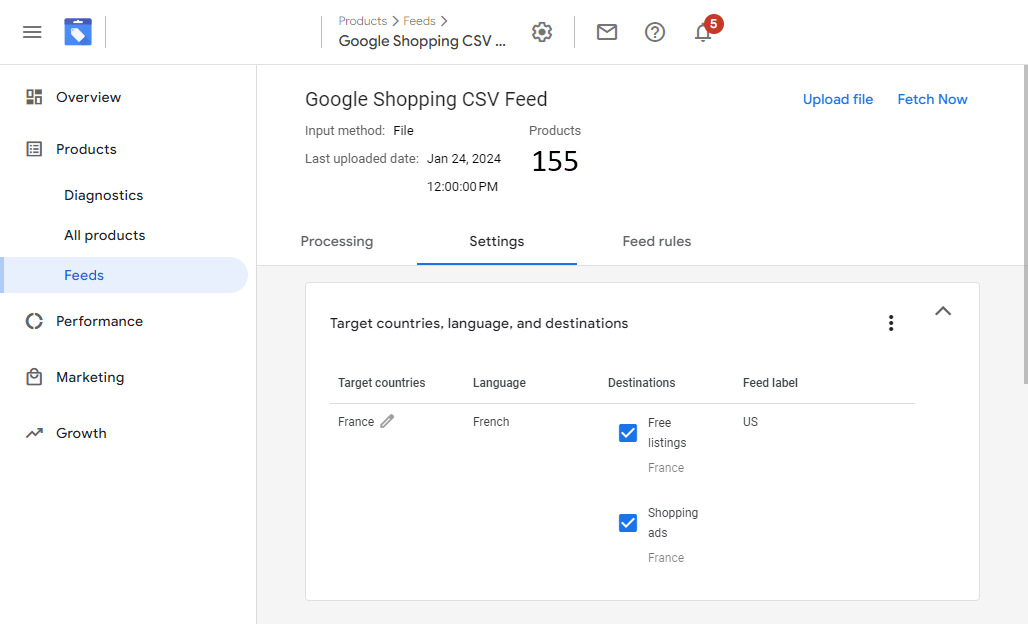Click the Destinations column header
This screenshot has width=1028, height=624.
641,383
